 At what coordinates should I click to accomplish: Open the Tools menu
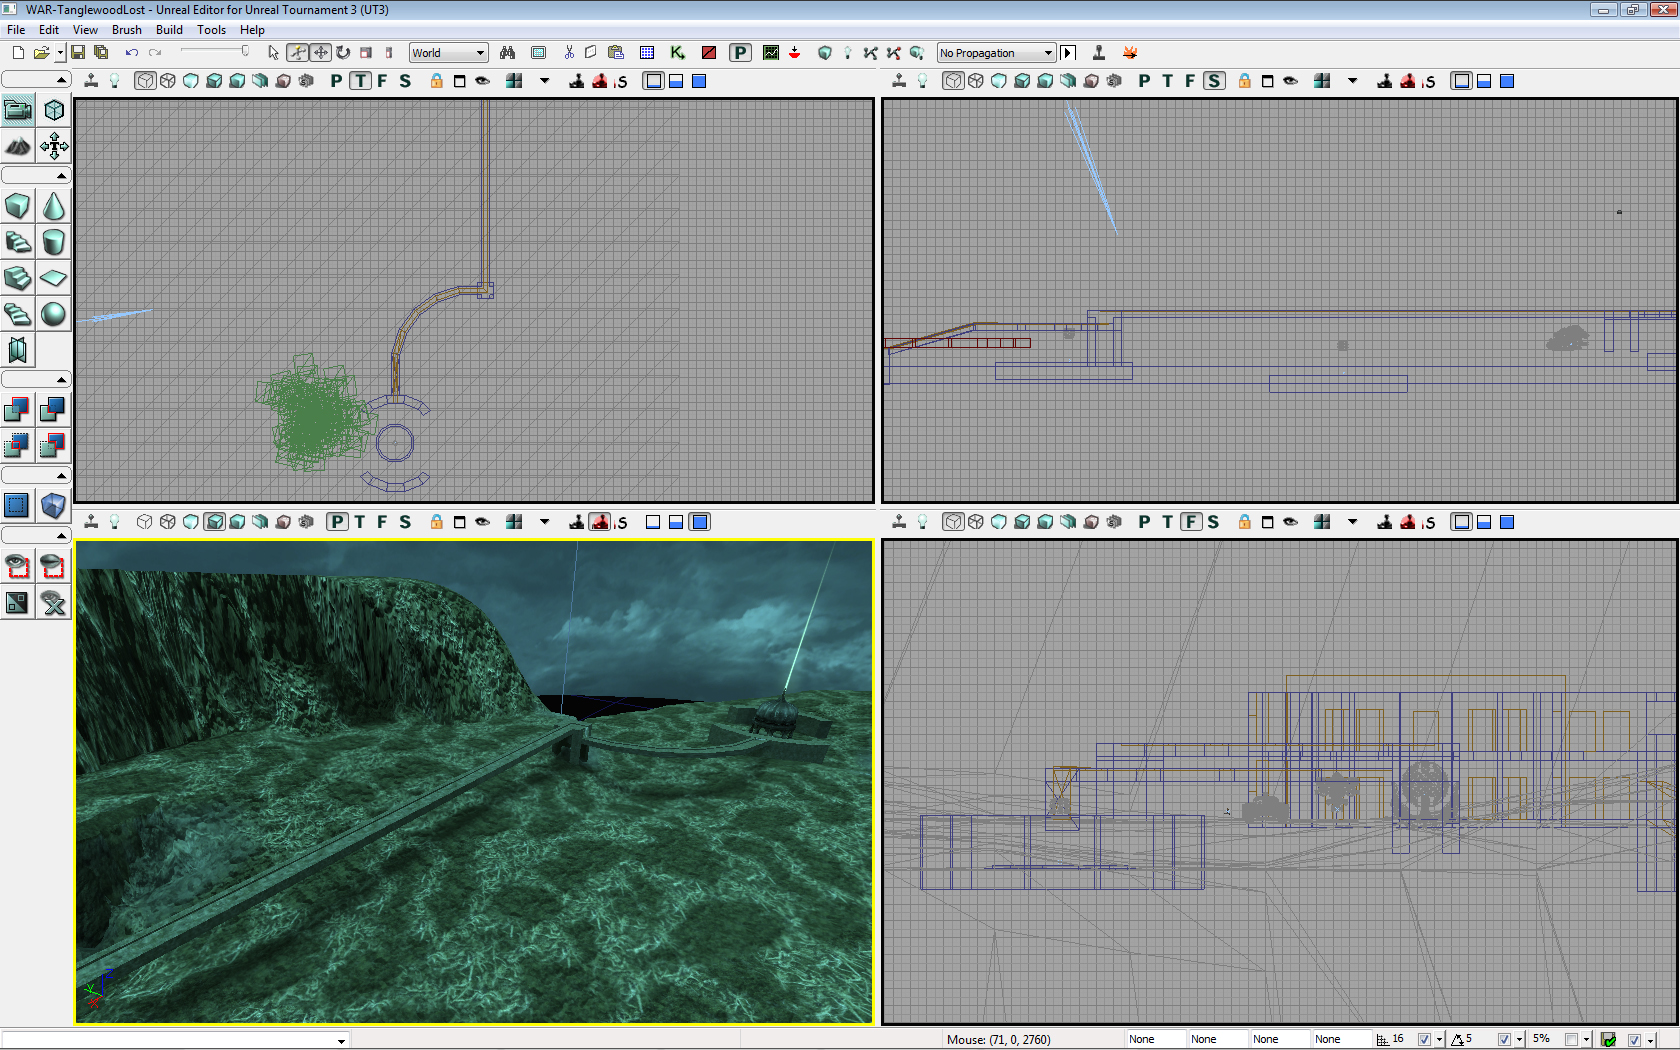pos(211,30)
